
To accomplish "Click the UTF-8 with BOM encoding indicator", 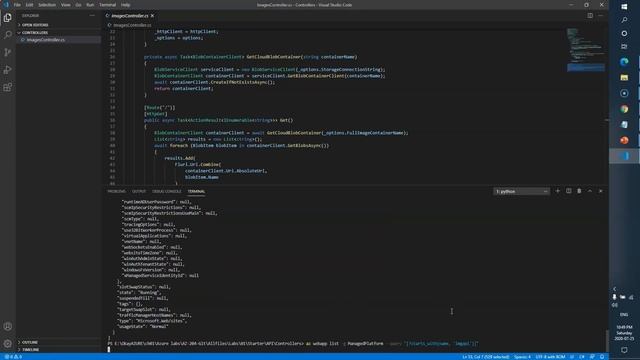I will (550, 357).
